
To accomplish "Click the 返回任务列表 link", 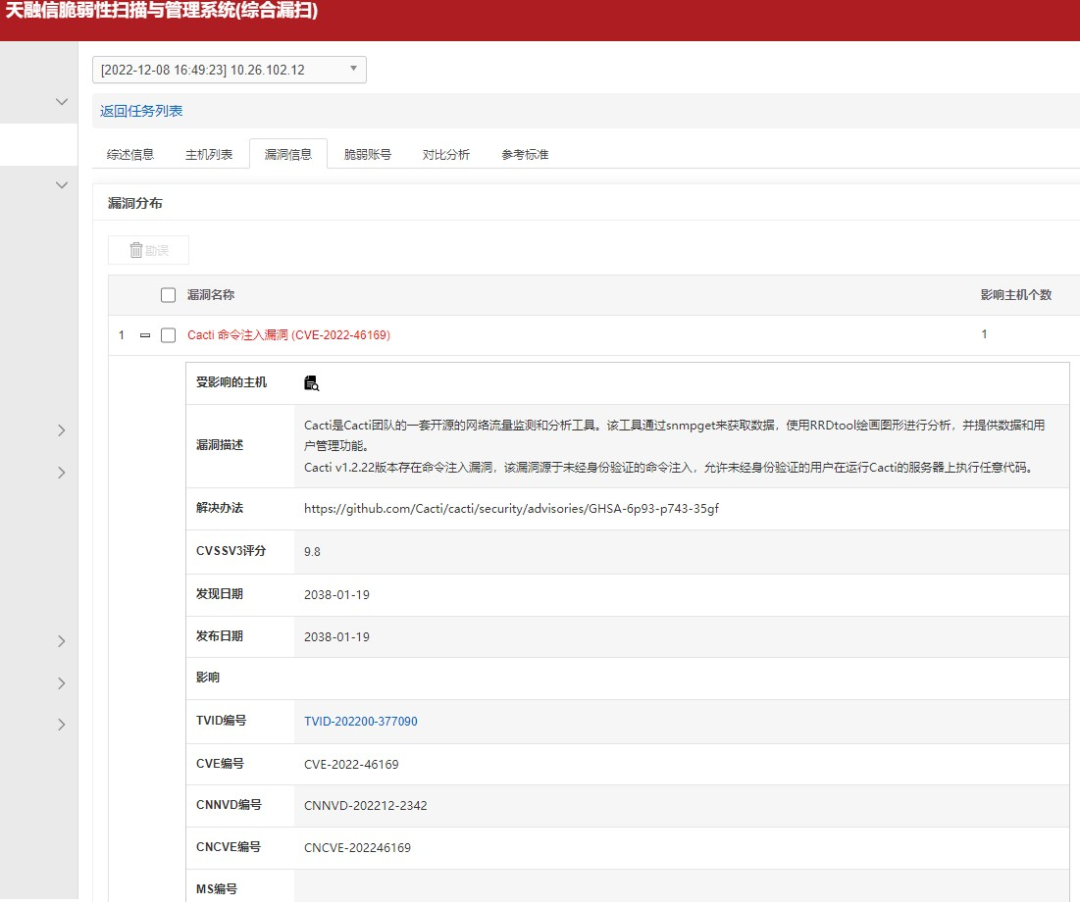I will click(141, 111).
